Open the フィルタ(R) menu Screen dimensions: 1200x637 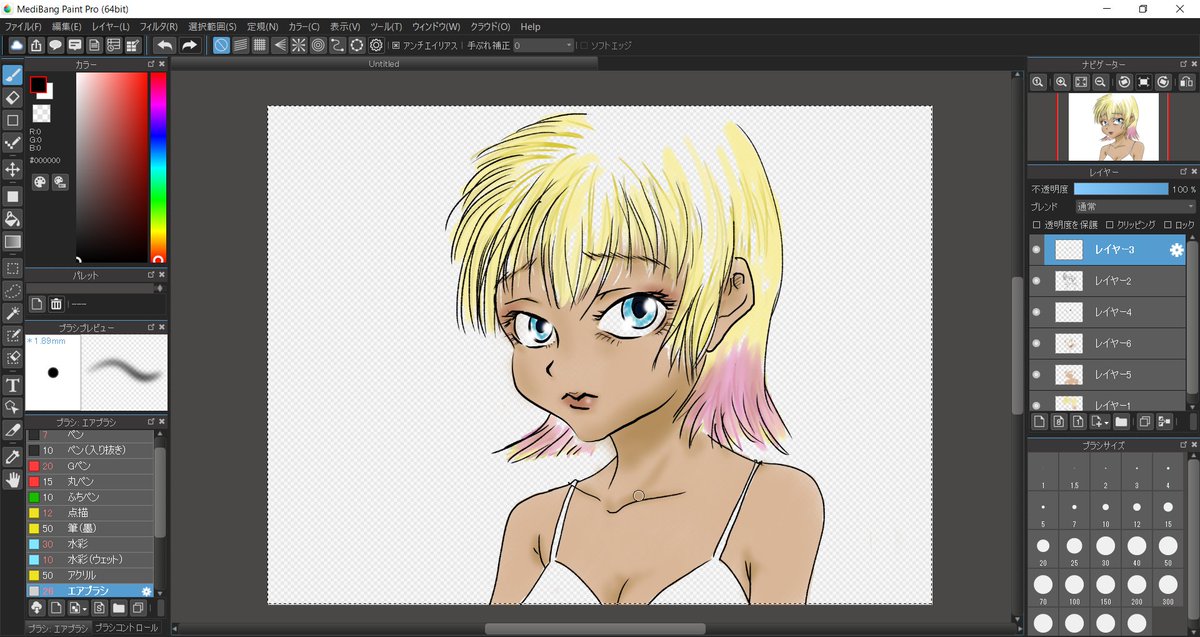pos(158,26)
